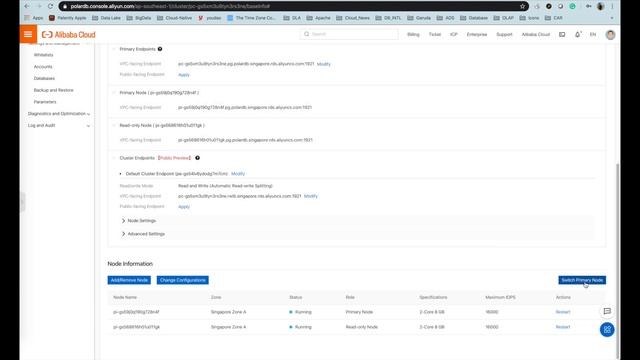Open the ICP menu
Image resolution: width=640 pixels, height=360 pixels.
(454, 35)
